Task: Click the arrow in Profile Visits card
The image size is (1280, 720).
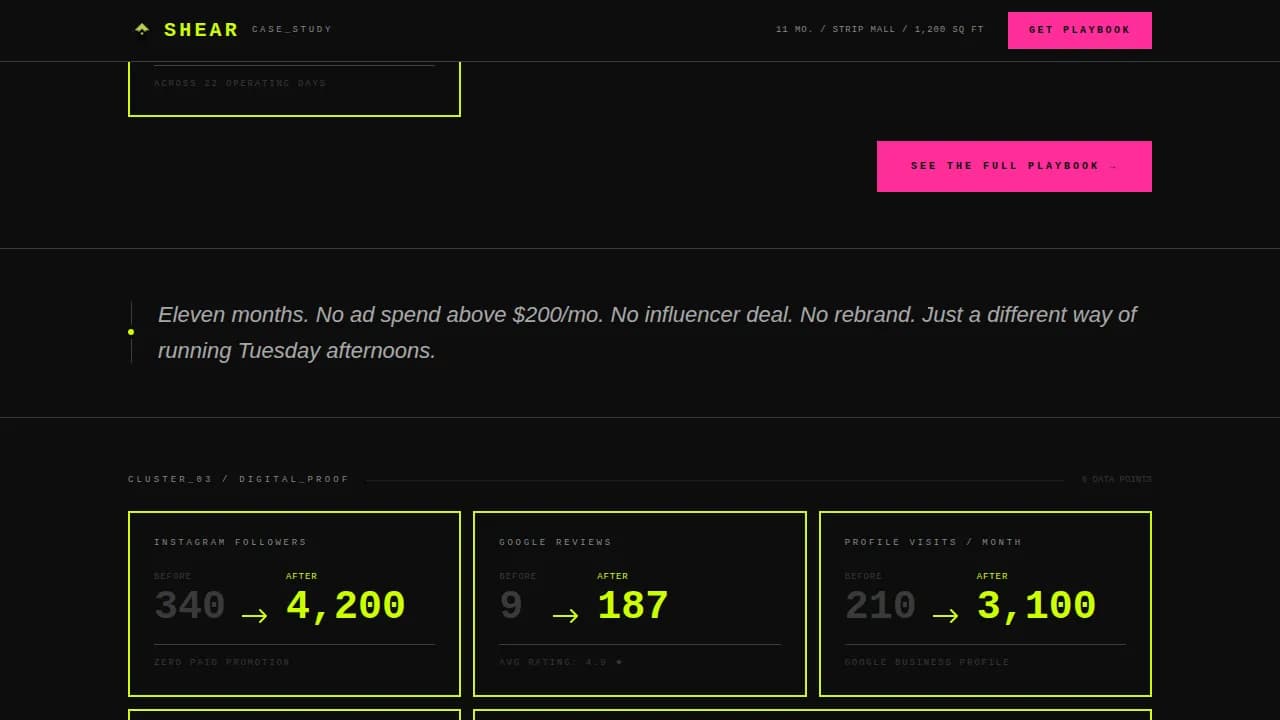Action: (x=946, y=615)
